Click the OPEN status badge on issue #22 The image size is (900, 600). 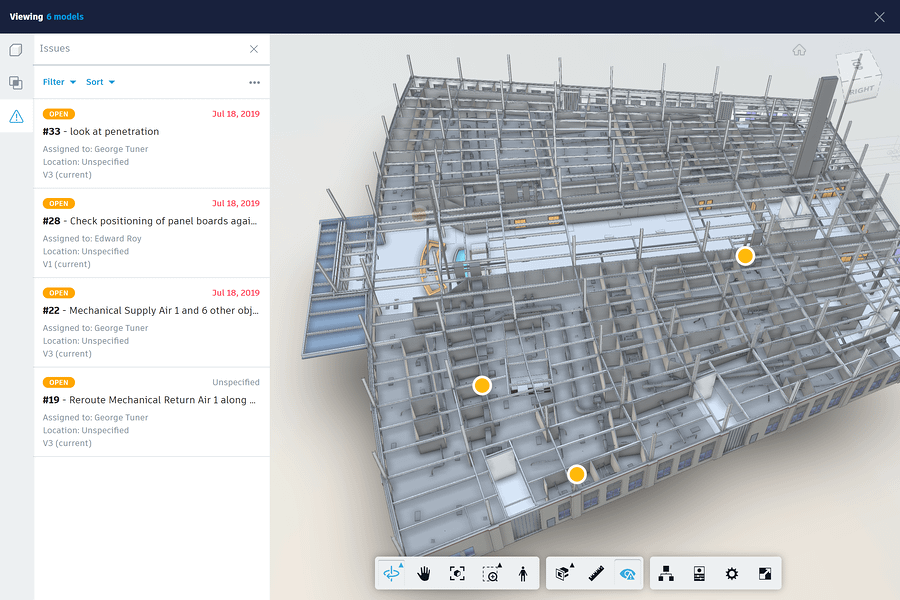click(x=59, y=293)
